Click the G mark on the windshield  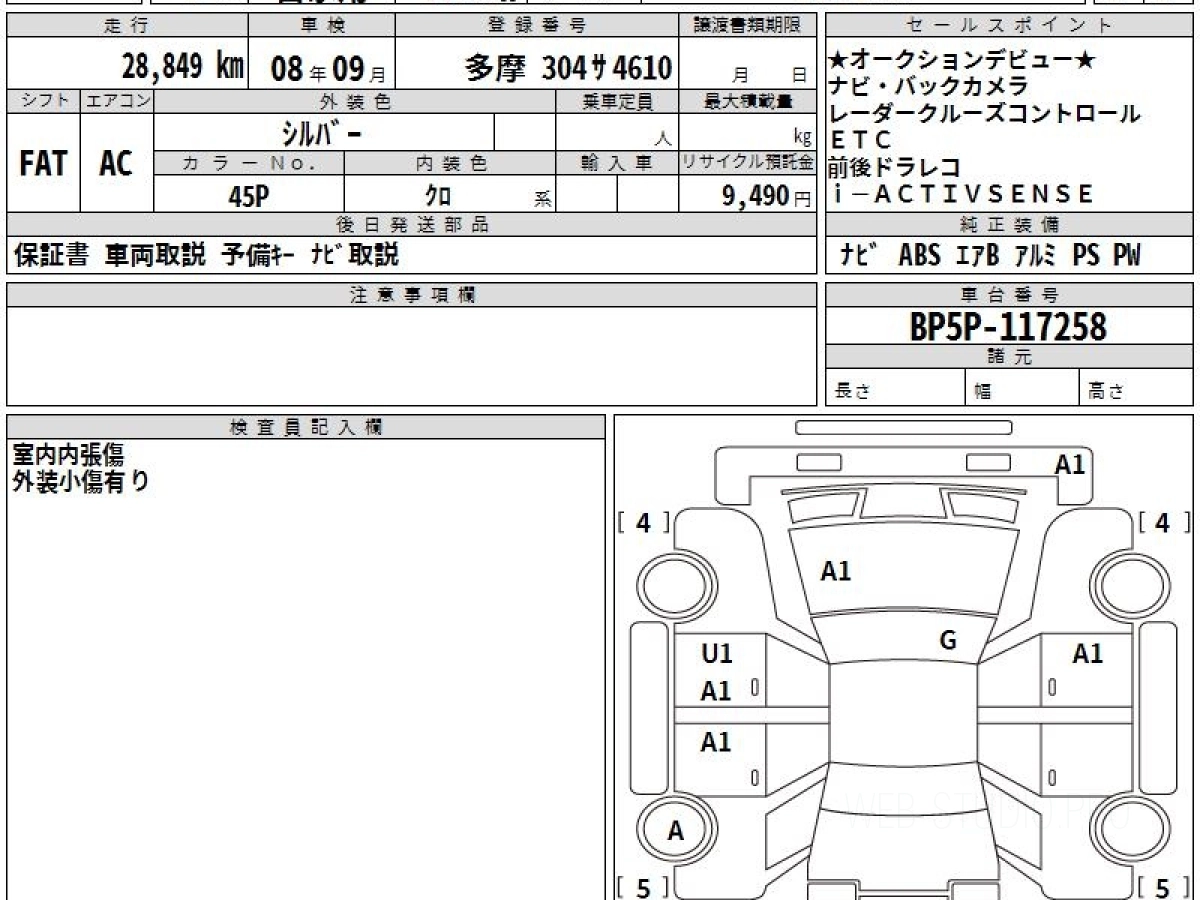click(948, 640)
